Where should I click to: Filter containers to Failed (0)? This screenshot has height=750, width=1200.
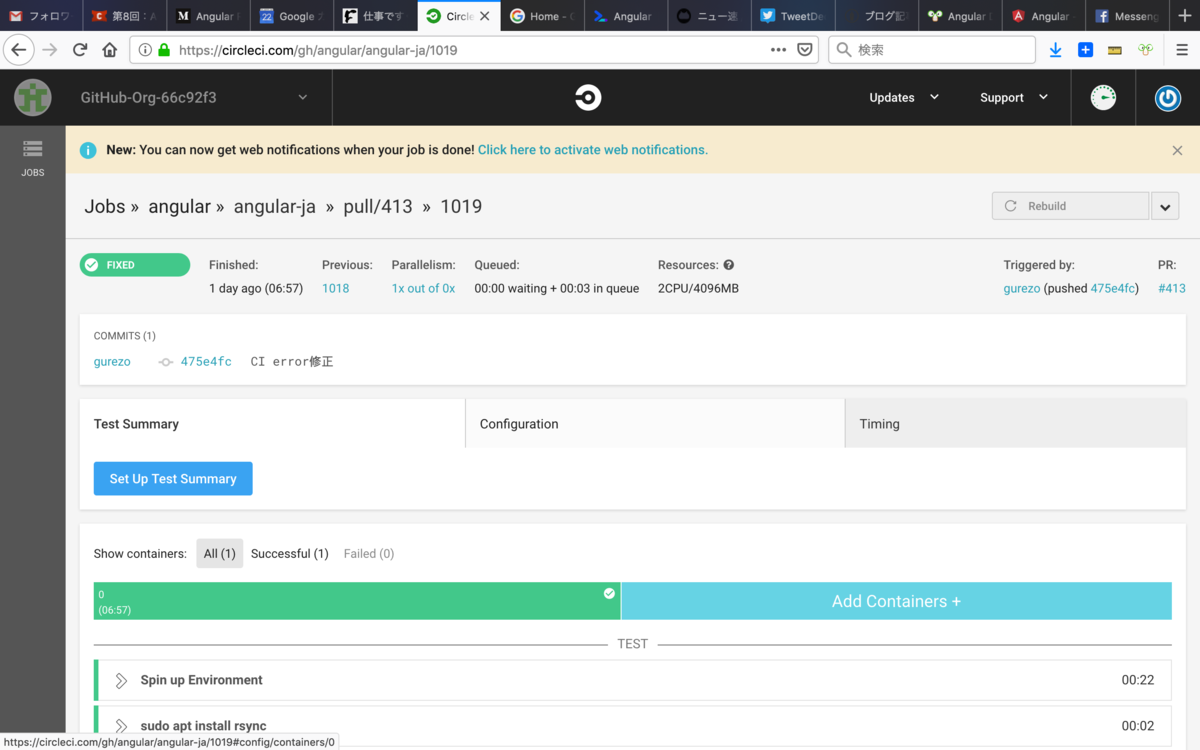[x=368, y=553]
